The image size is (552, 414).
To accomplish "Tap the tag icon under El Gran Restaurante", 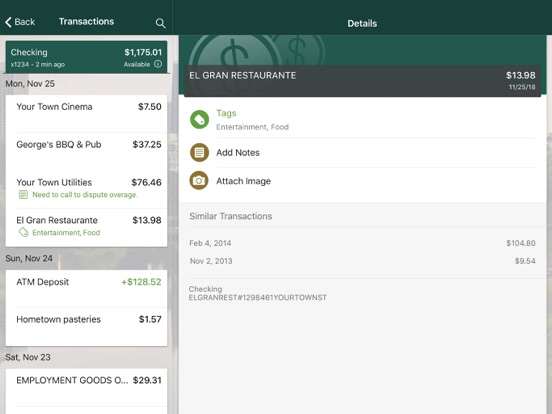I will pyautogui.click(x=23, y=232).
